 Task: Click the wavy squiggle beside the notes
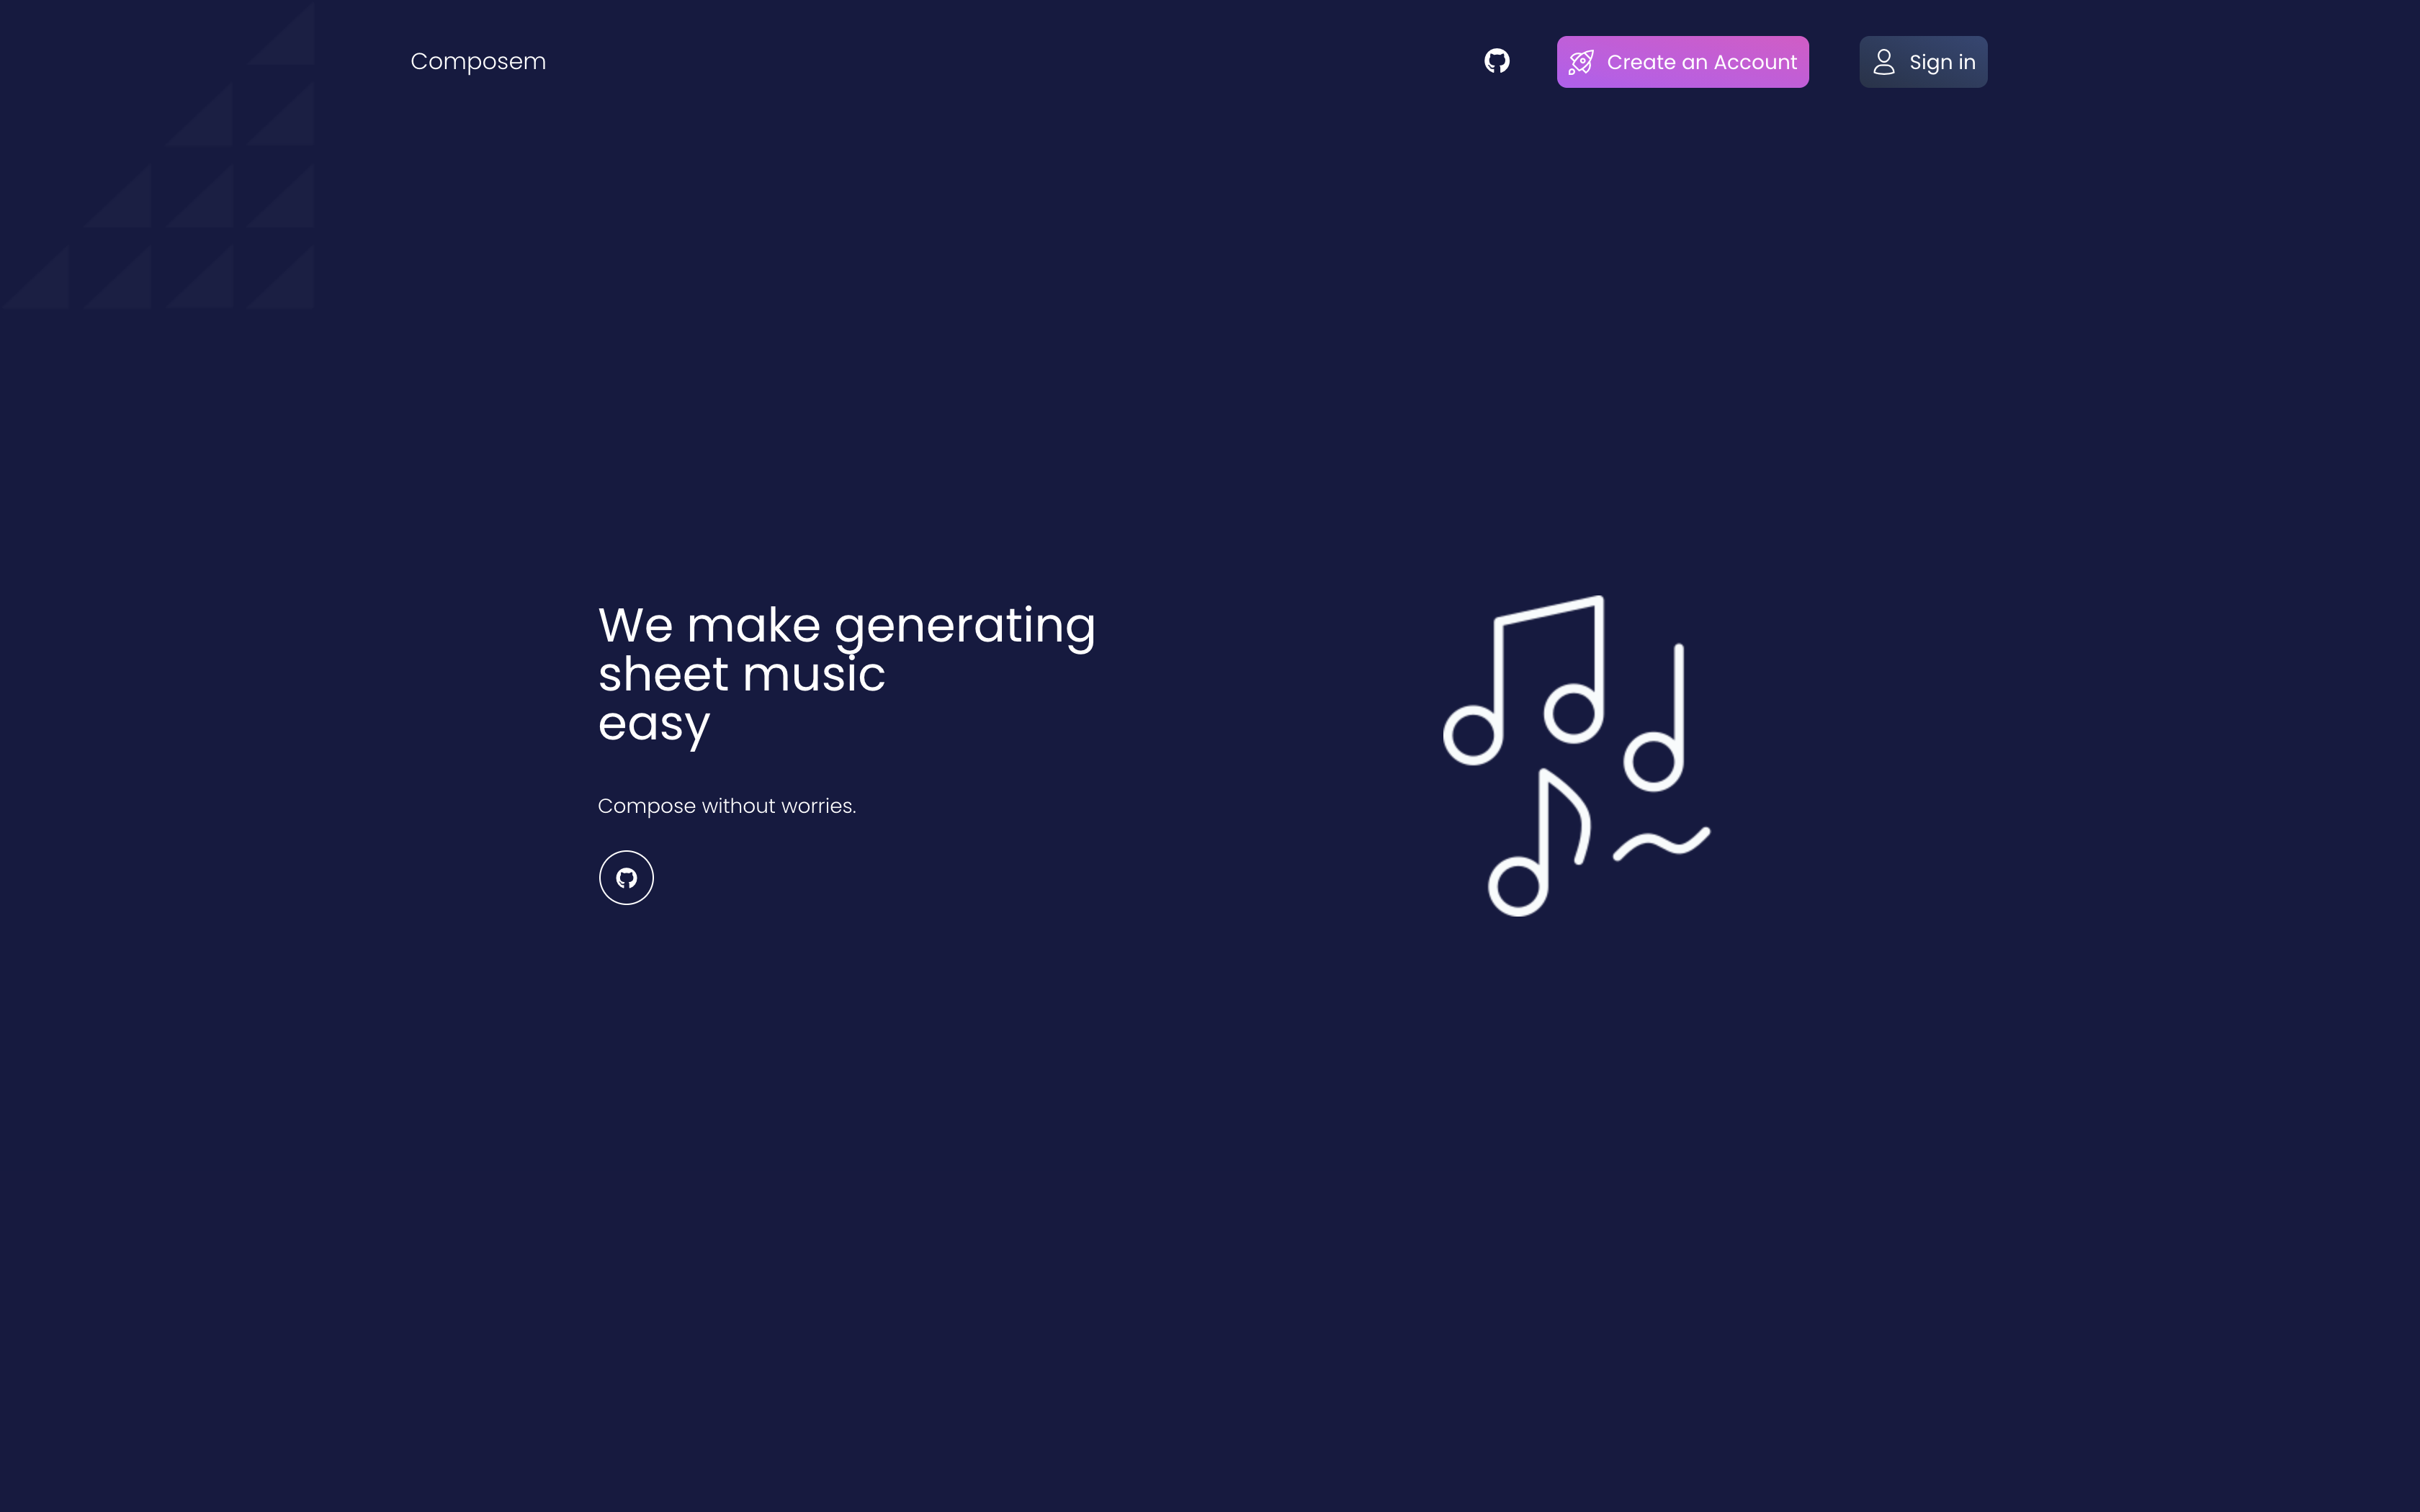pyautogui.click(x=1661, y=843)
